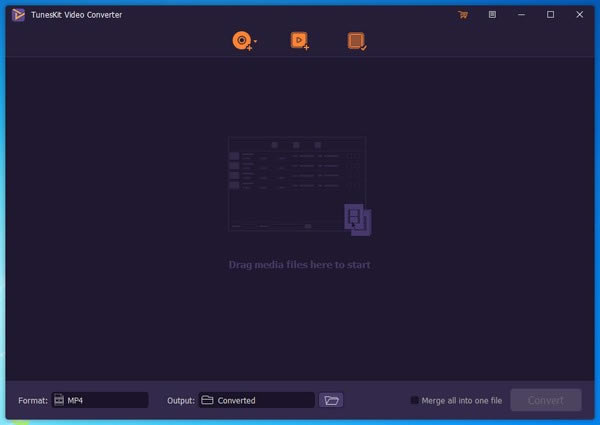Open the MP4 Format selector

pos(100,400)
